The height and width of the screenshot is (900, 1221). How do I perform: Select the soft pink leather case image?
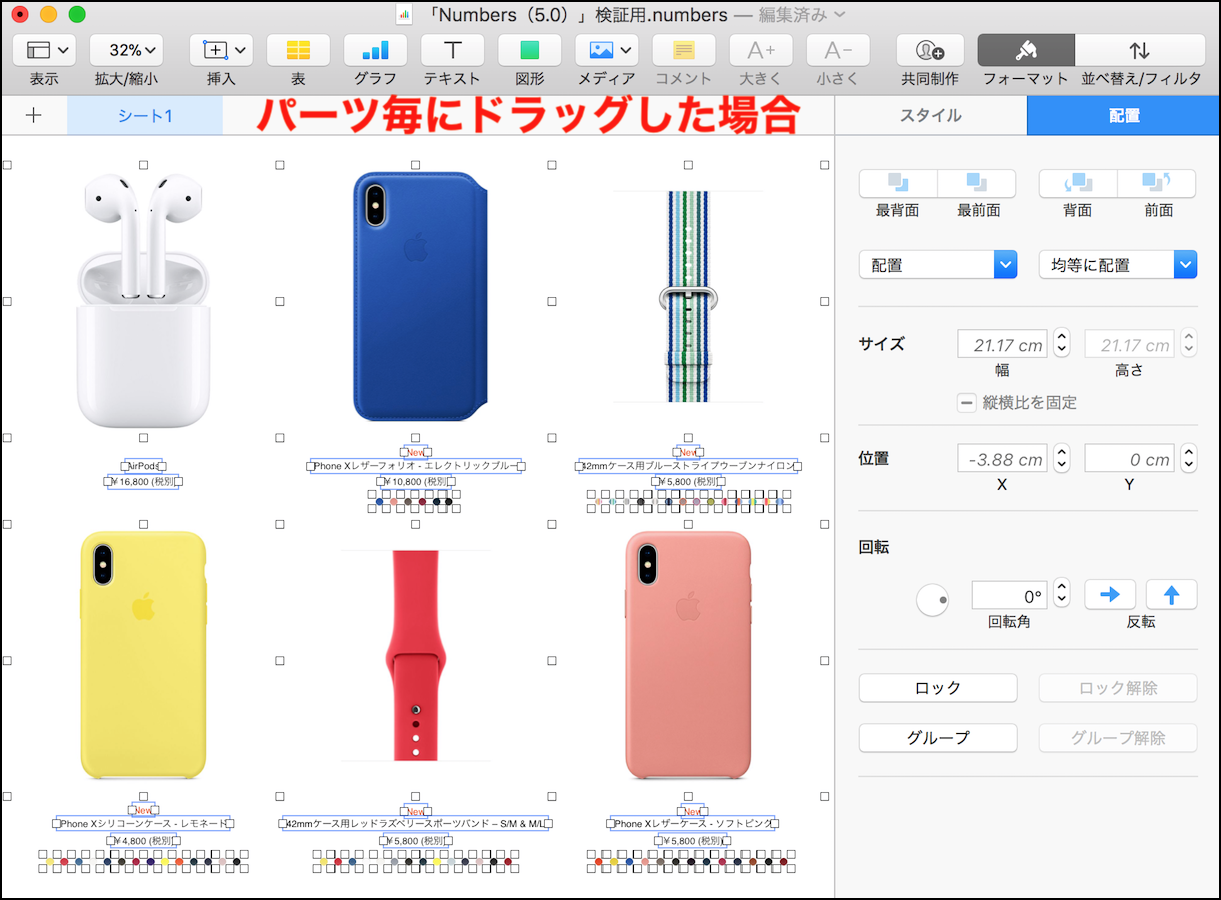[x=687, y=655]
